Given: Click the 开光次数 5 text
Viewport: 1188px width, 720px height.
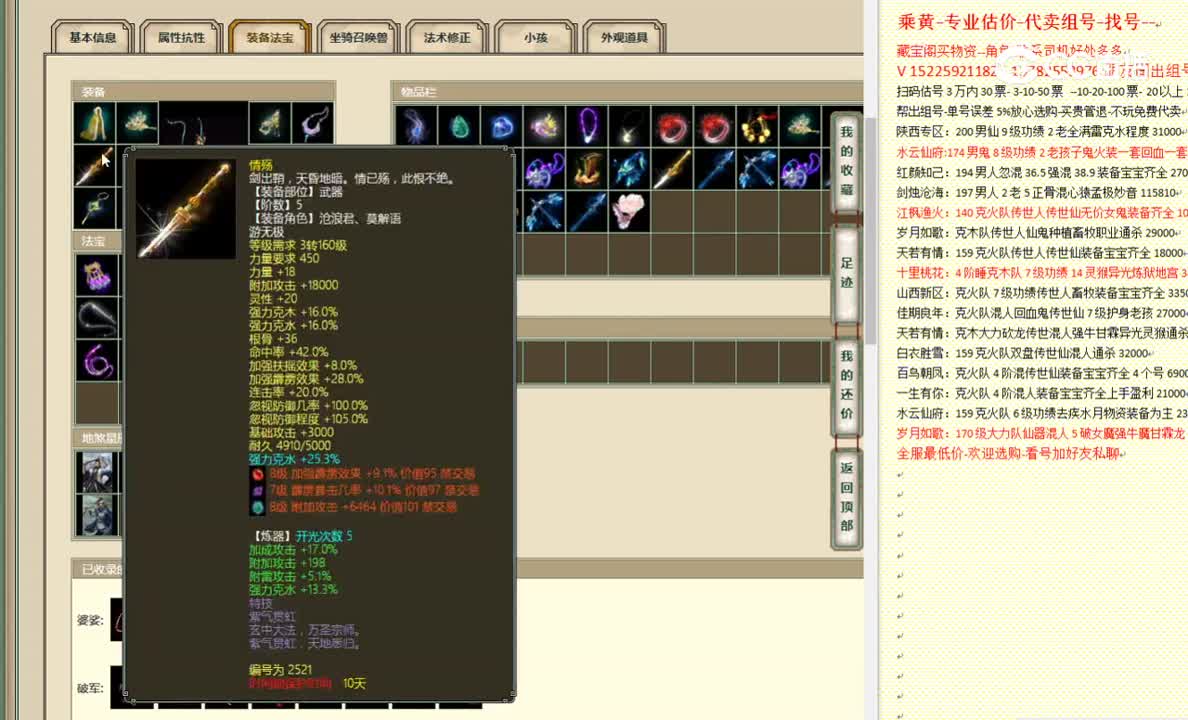Looking at the screenshot, I should [x=324, y=536].
